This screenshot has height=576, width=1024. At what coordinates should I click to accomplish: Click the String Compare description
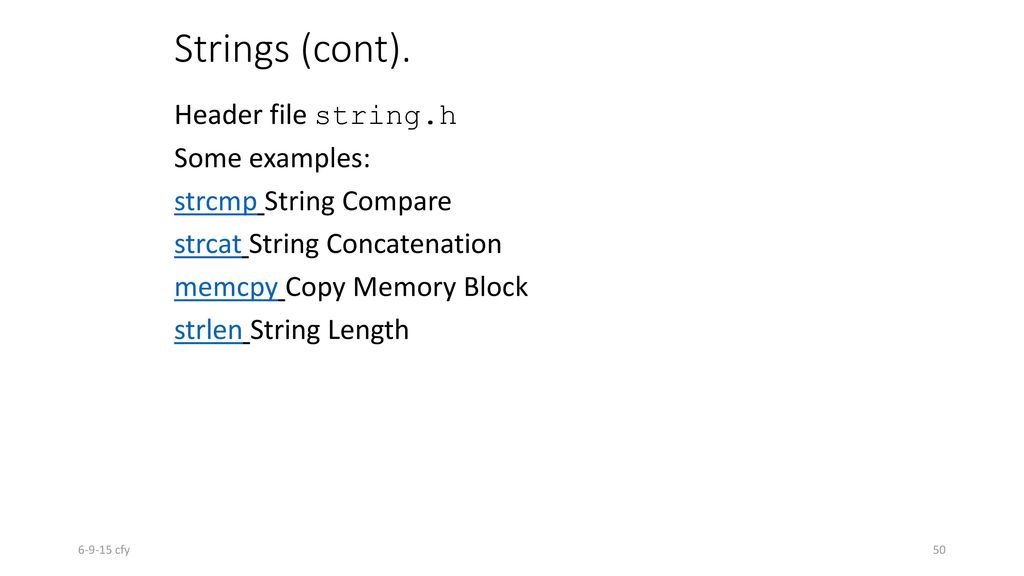(x=357, y=202)
